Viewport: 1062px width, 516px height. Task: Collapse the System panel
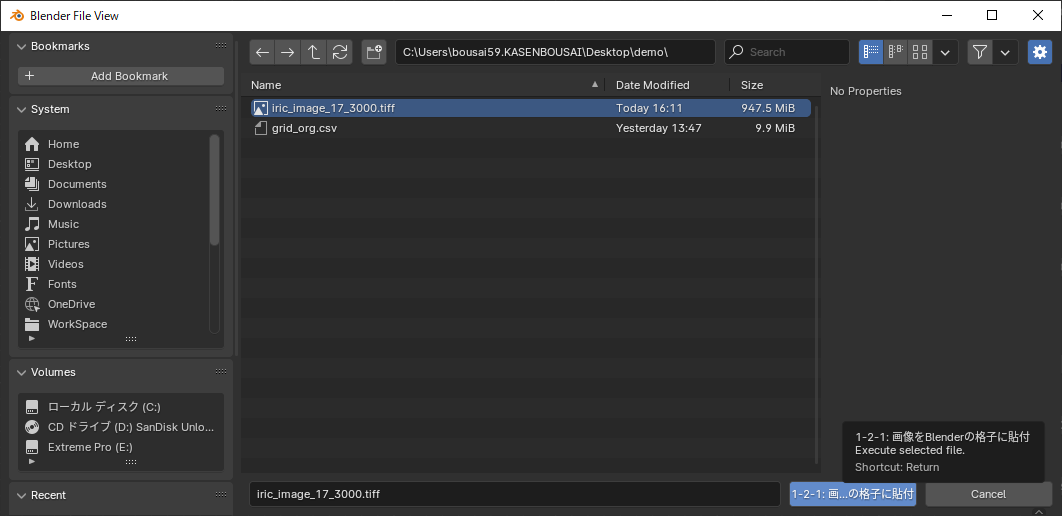pyautogui.click(x=20, y=109)
